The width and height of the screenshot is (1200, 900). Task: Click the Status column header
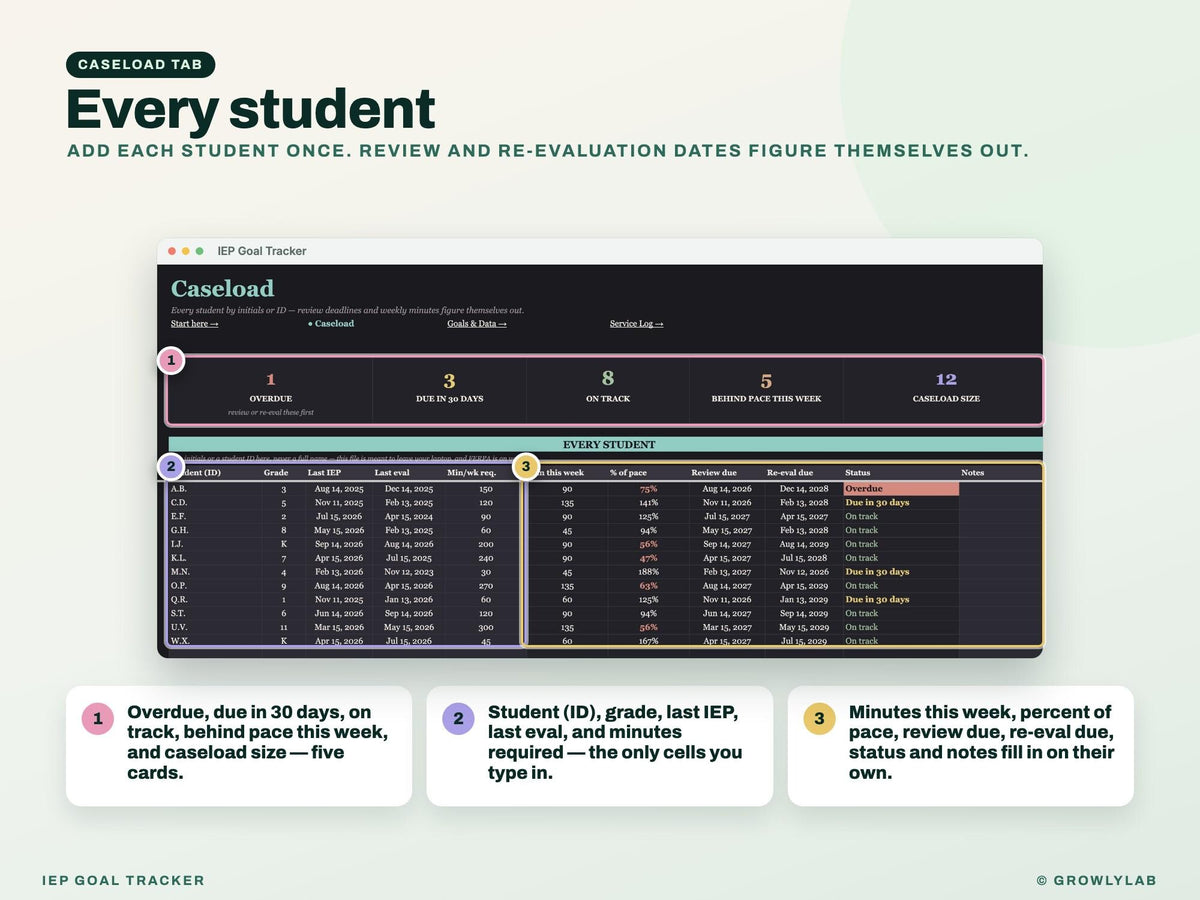(858, 472)
